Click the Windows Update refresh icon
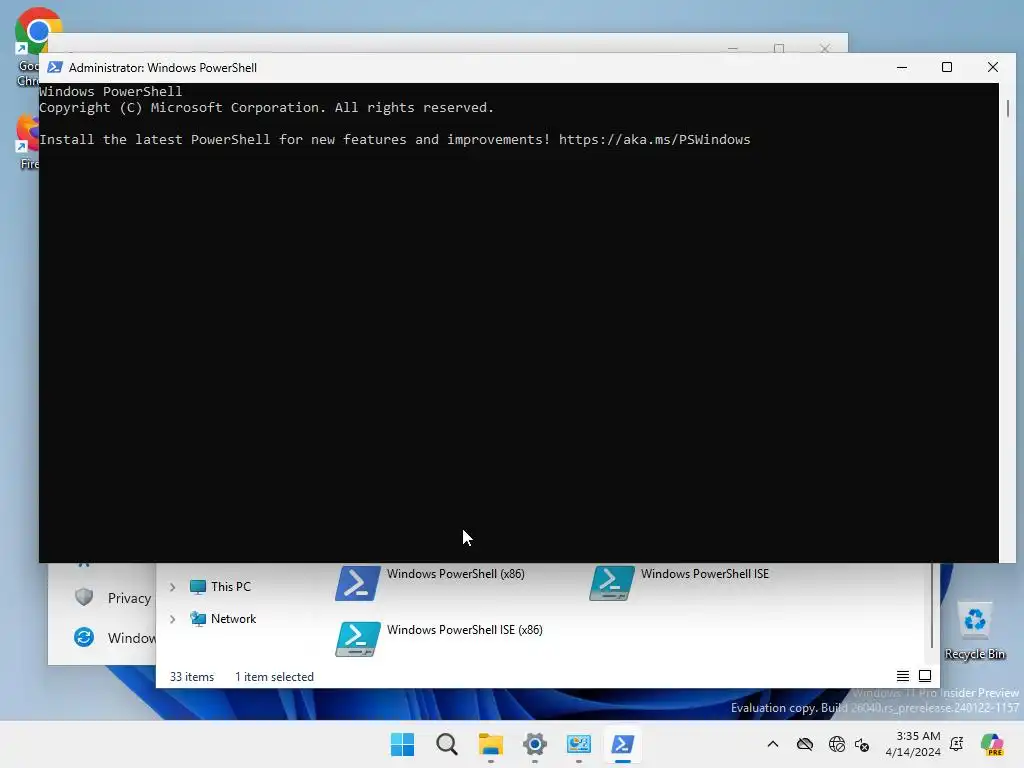This screenshot has height=768, width=1024. click(84, 637)
